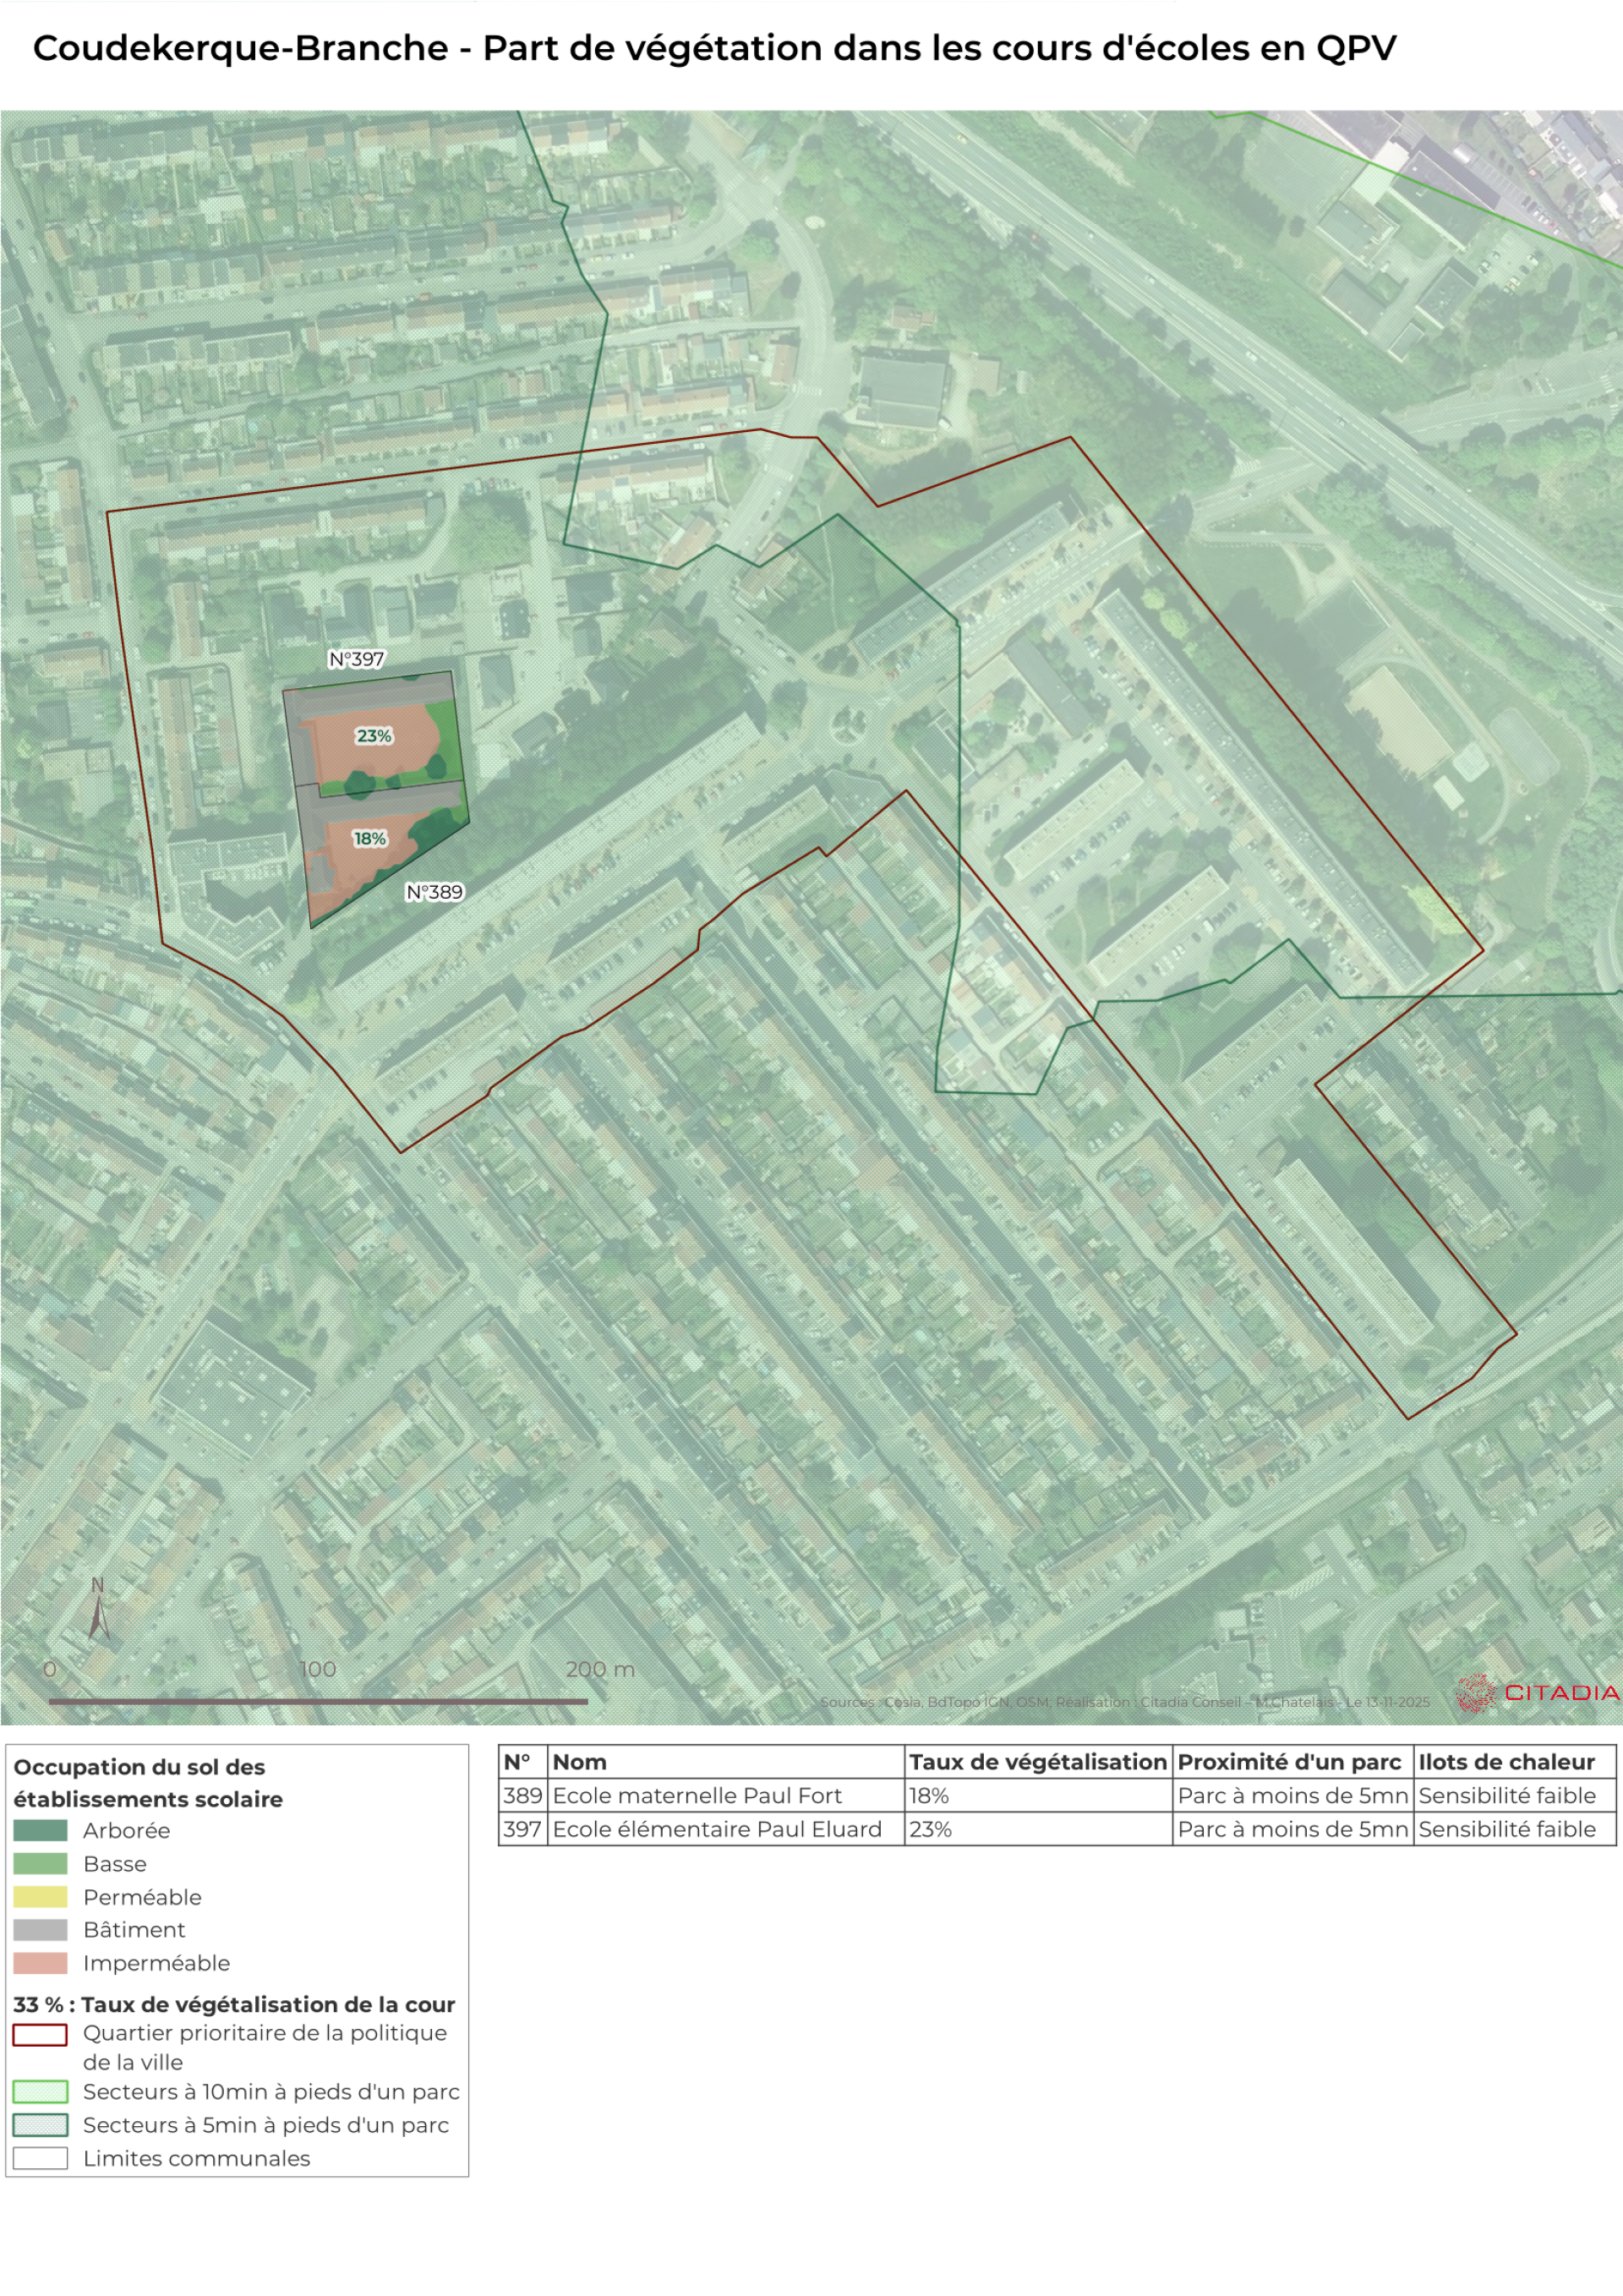
Task: Click the Ecole élémentaire Paul Eluard row
Action: (717, 1829)
